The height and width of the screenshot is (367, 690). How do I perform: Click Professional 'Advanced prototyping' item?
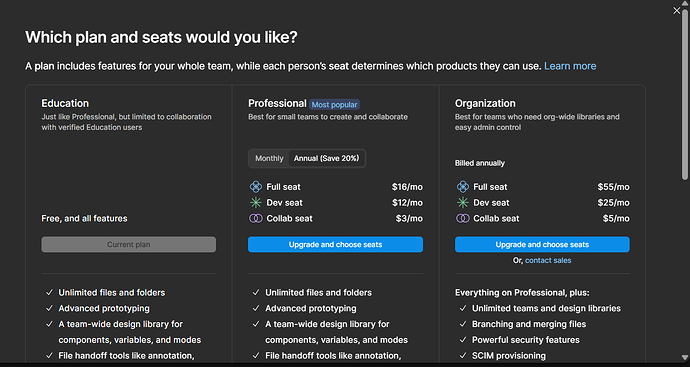[311, 308]
